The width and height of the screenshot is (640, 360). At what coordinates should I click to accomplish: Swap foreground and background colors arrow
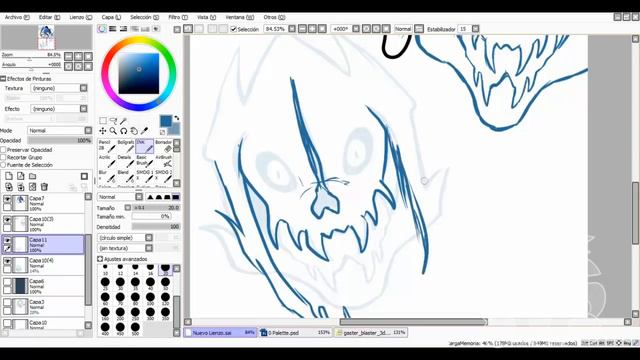tap(177, 118)
